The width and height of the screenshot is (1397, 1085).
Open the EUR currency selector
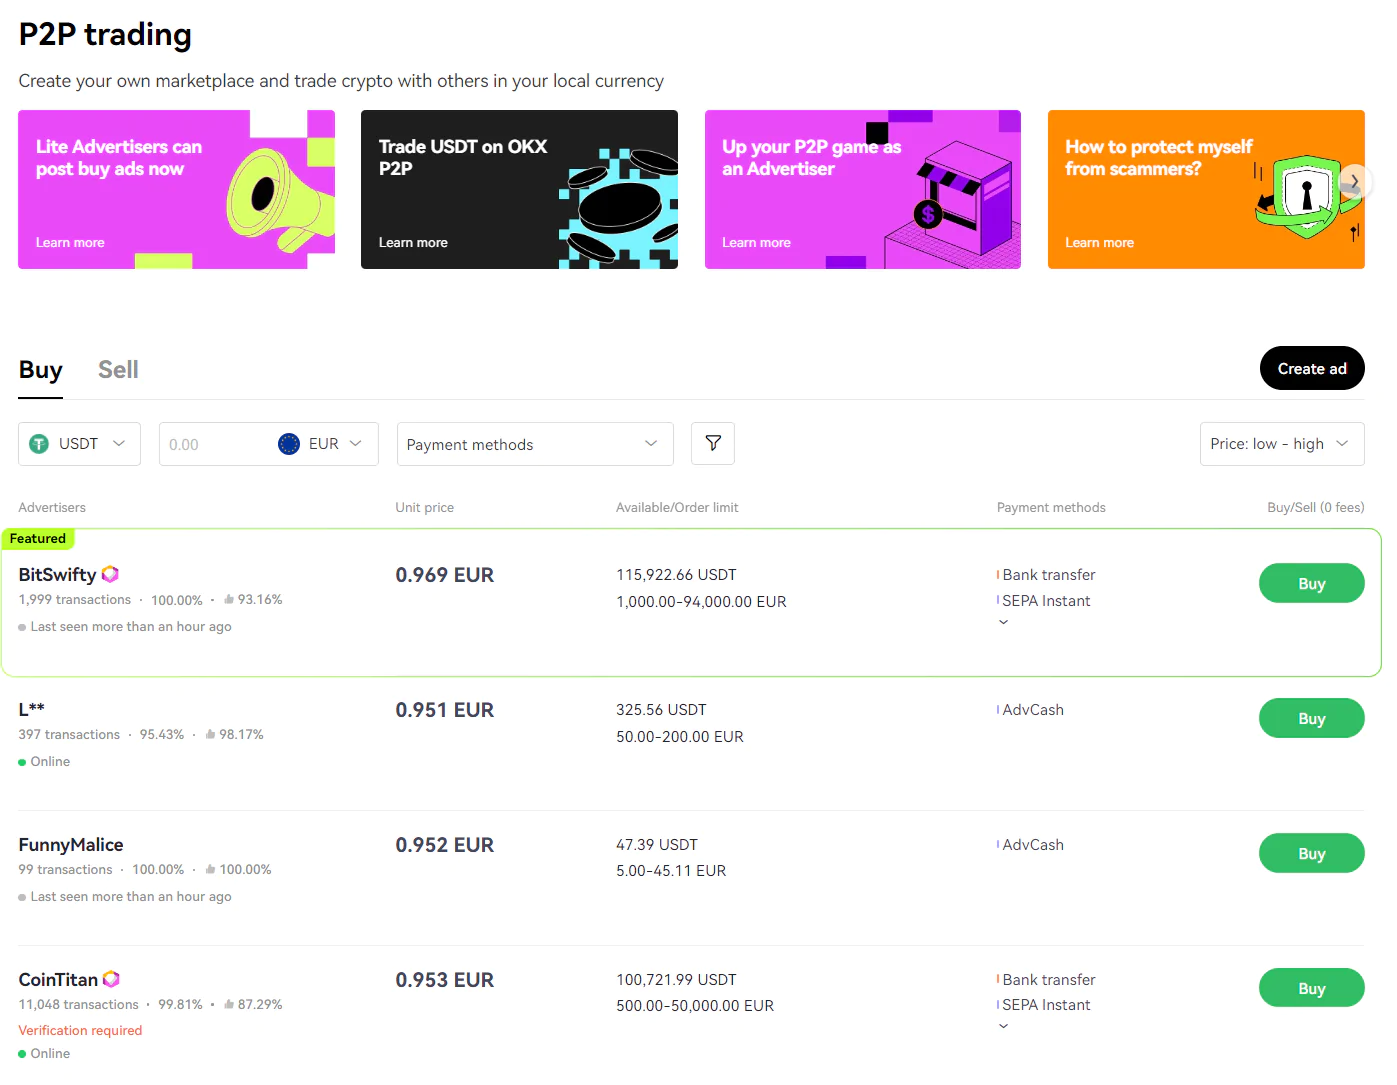pyautogui.click(x=322, y=444)
